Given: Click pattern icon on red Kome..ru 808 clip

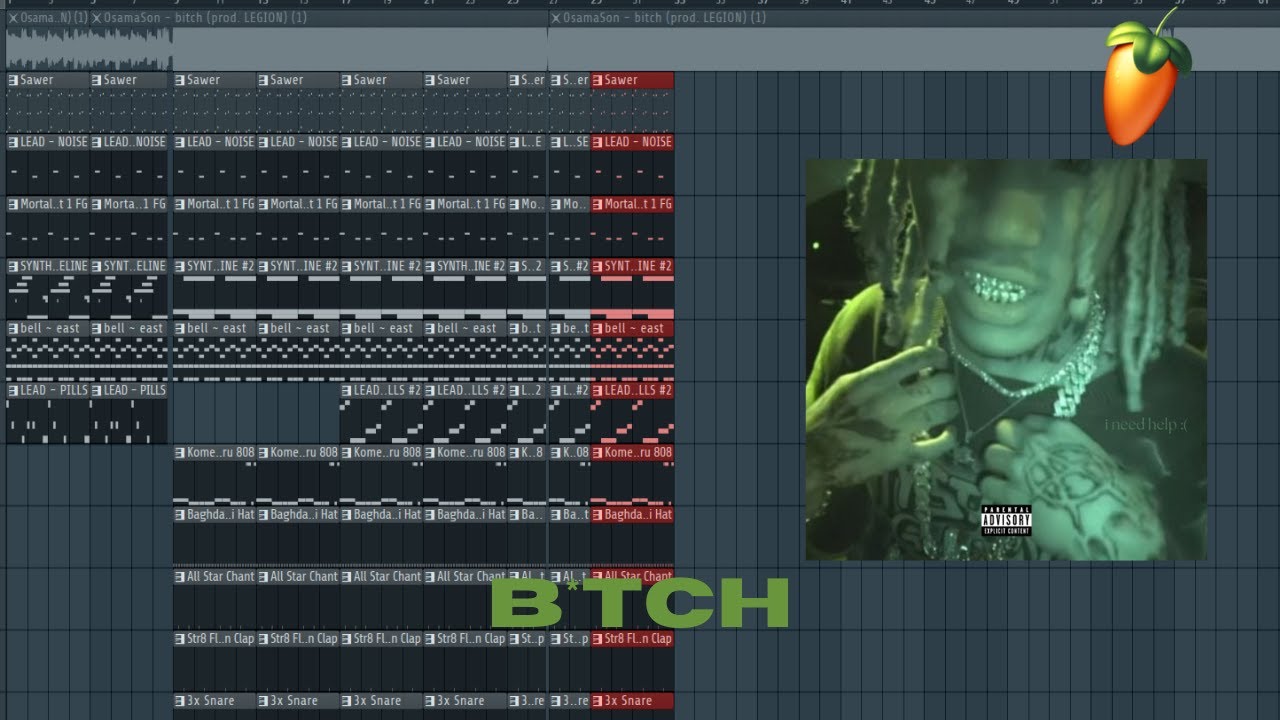Looking at the screenshot, I should click(597, 452).
